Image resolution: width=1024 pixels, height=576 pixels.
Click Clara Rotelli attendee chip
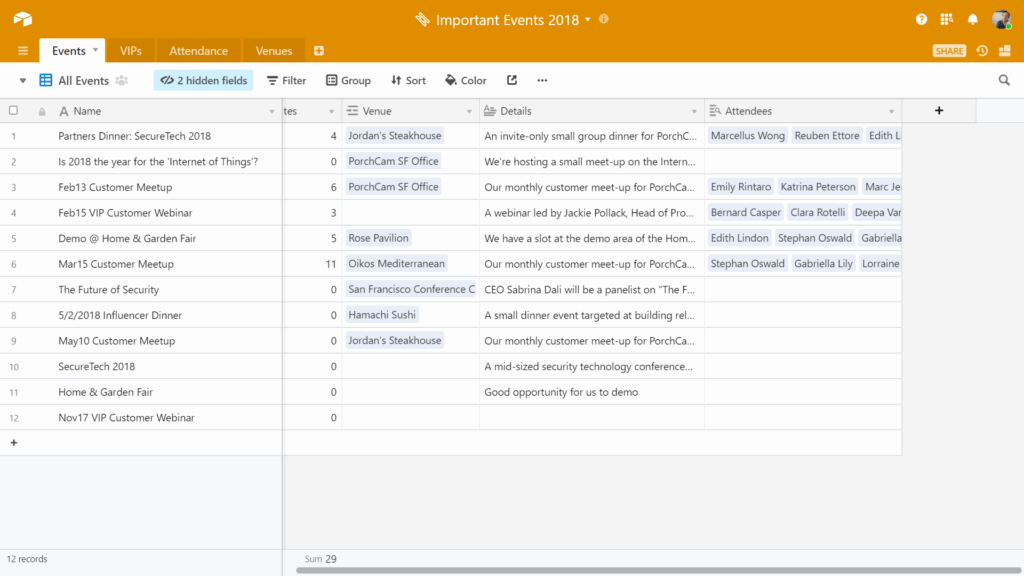[x=817, y=212]
